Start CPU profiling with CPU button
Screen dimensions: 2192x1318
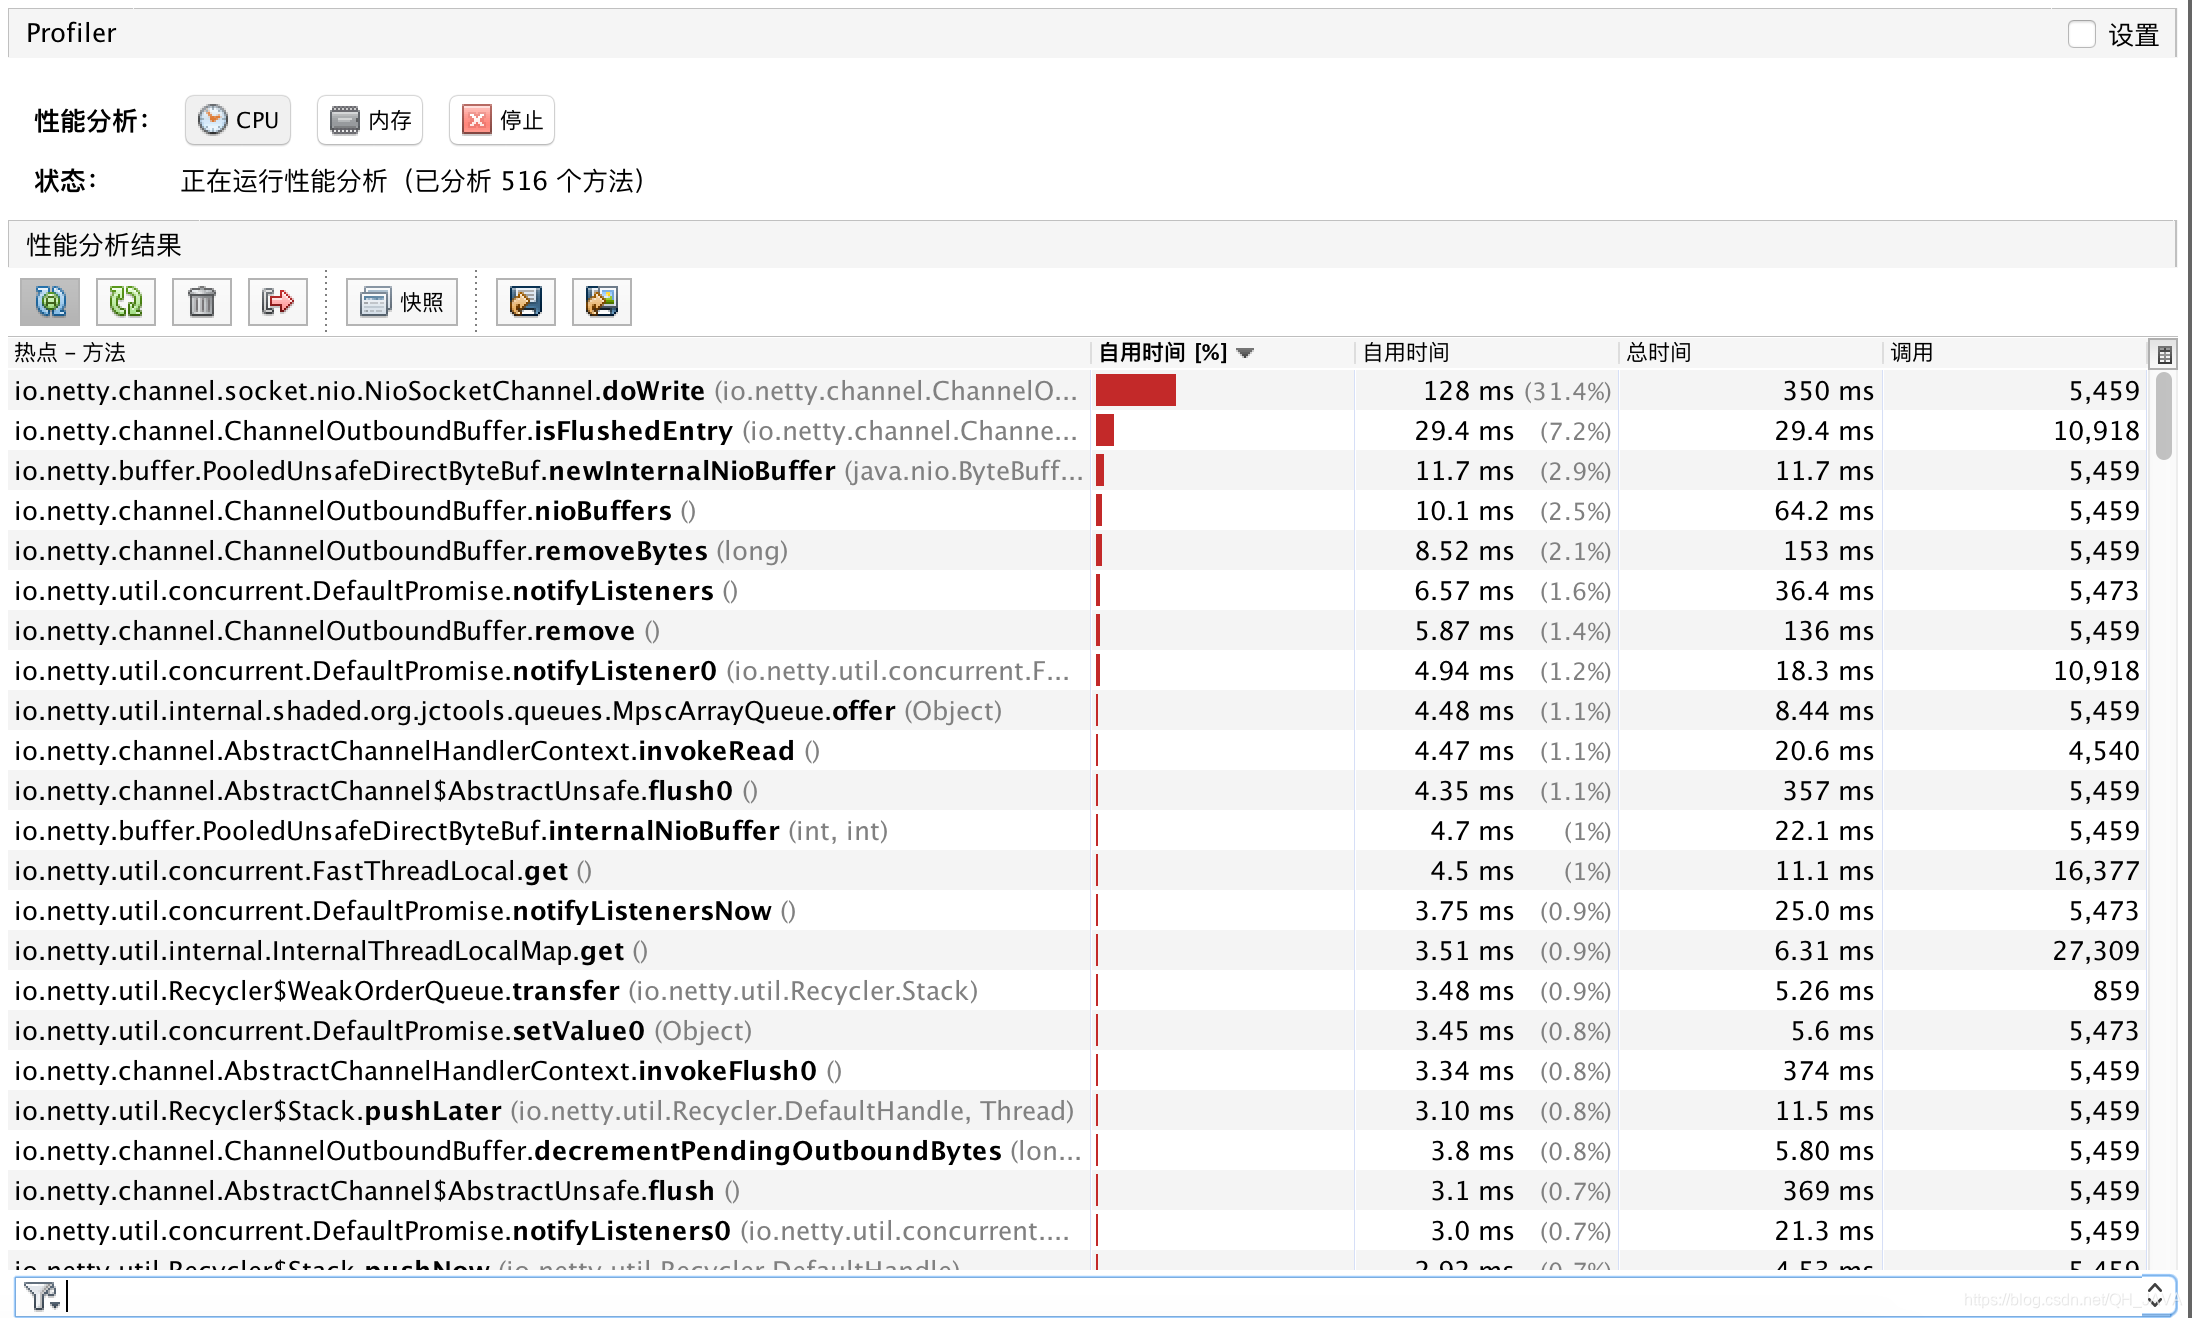(x=238, y=120)
